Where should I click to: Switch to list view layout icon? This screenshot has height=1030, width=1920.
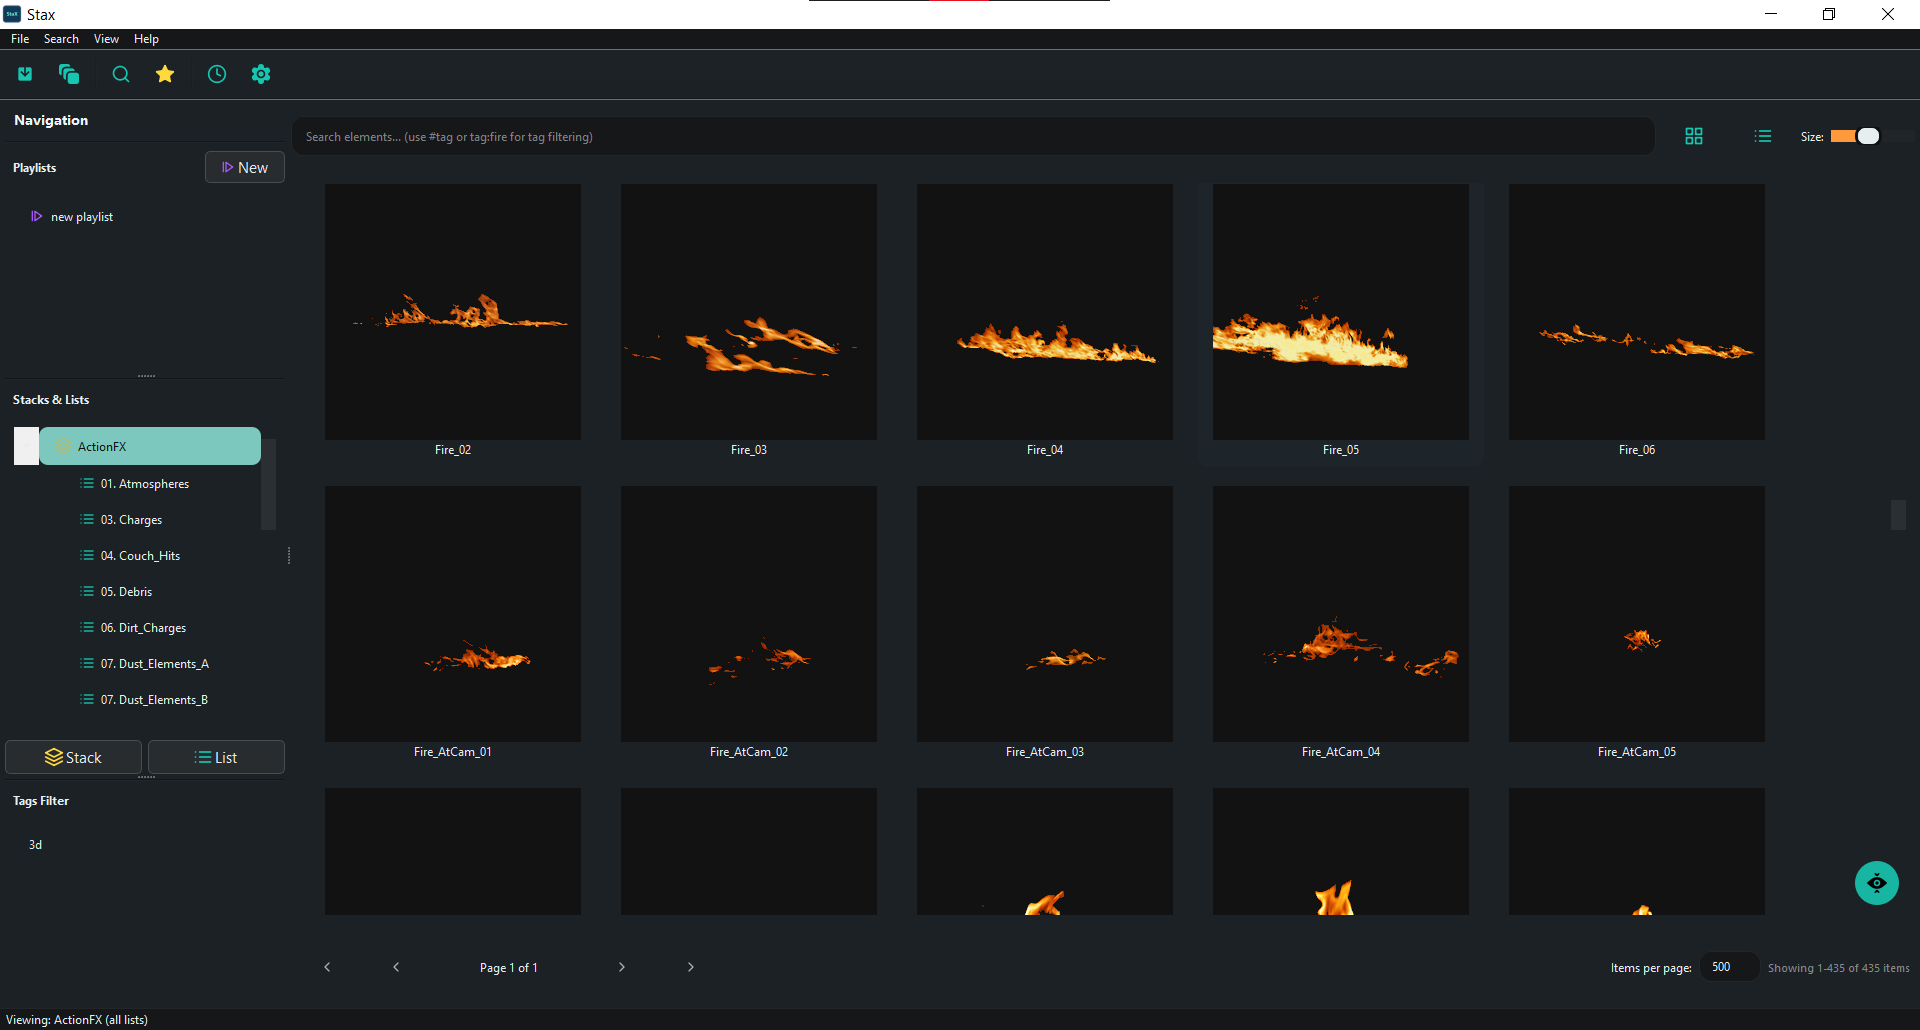click(1762, 136)
